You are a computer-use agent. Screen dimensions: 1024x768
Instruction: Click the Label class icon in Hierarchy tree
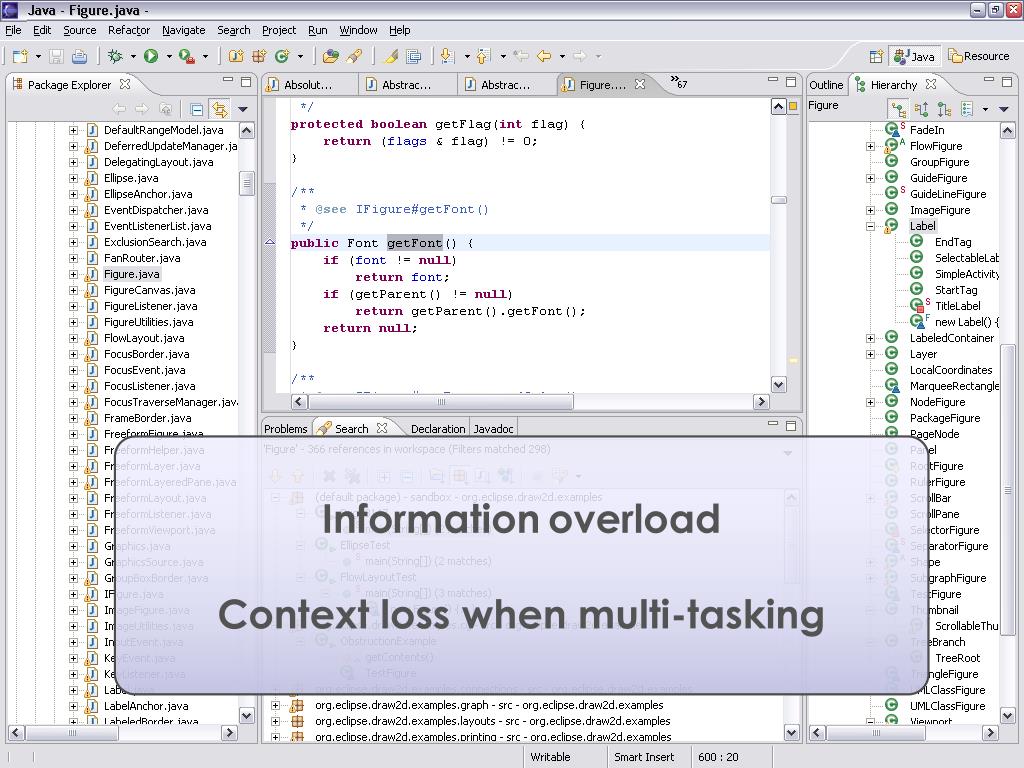tap(892, 226)
